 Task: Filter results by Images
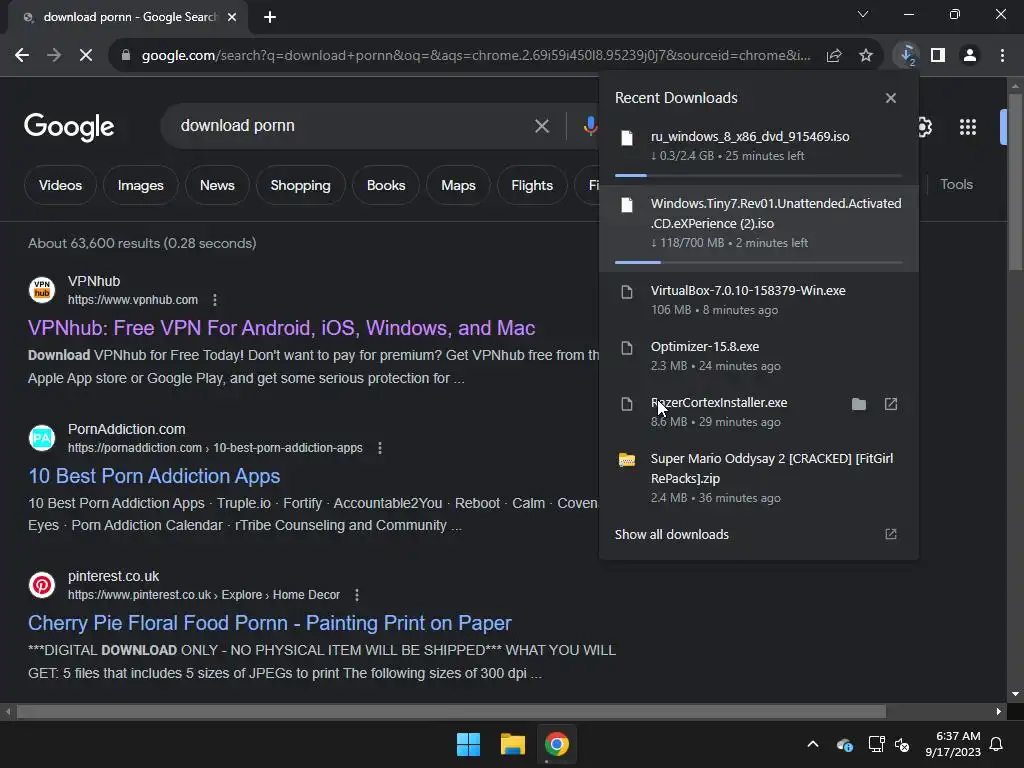[x=140, y=185]
